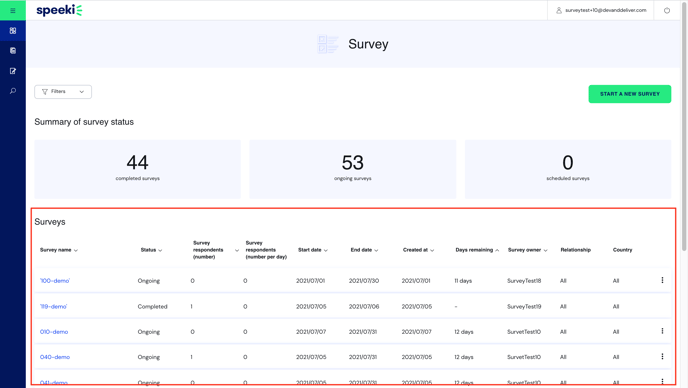This screenshot has height=388, width=688.
Task: Click the 'Summary of survey status' heading
Action: coord(84,122)
